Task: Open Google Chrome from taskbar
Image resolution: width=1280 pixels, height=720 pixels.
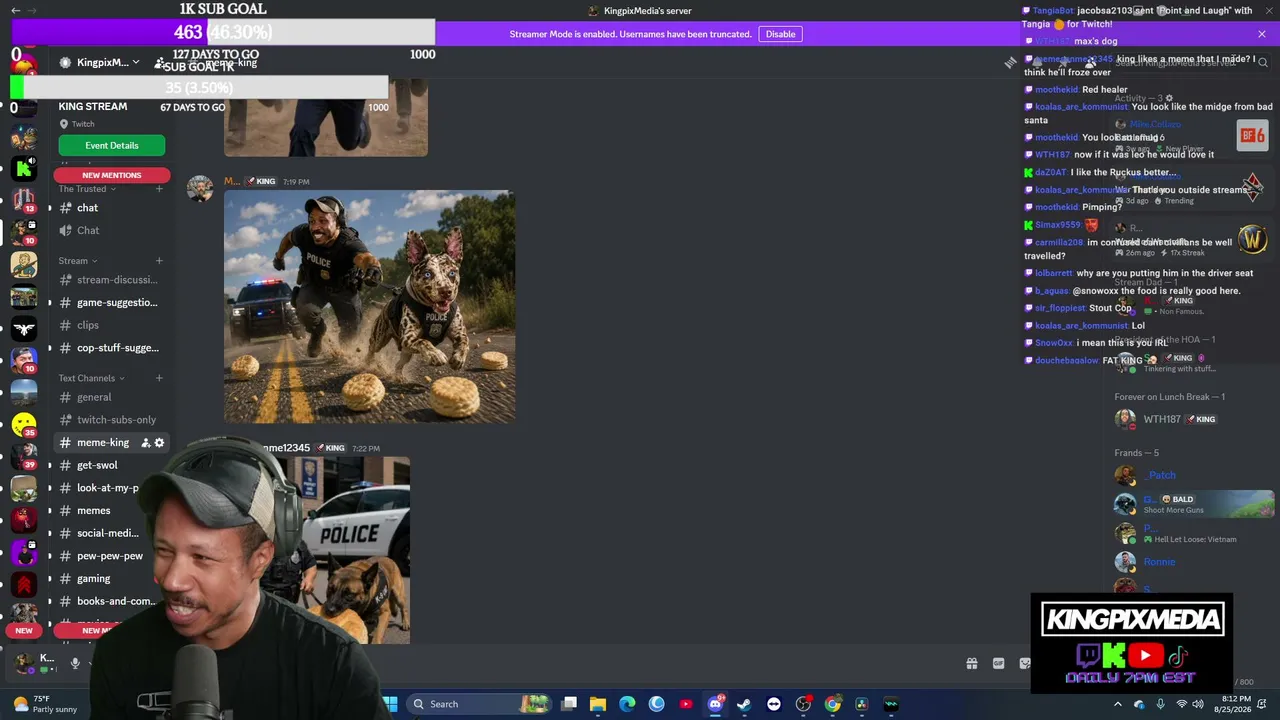Action: (x=832, y=704)
